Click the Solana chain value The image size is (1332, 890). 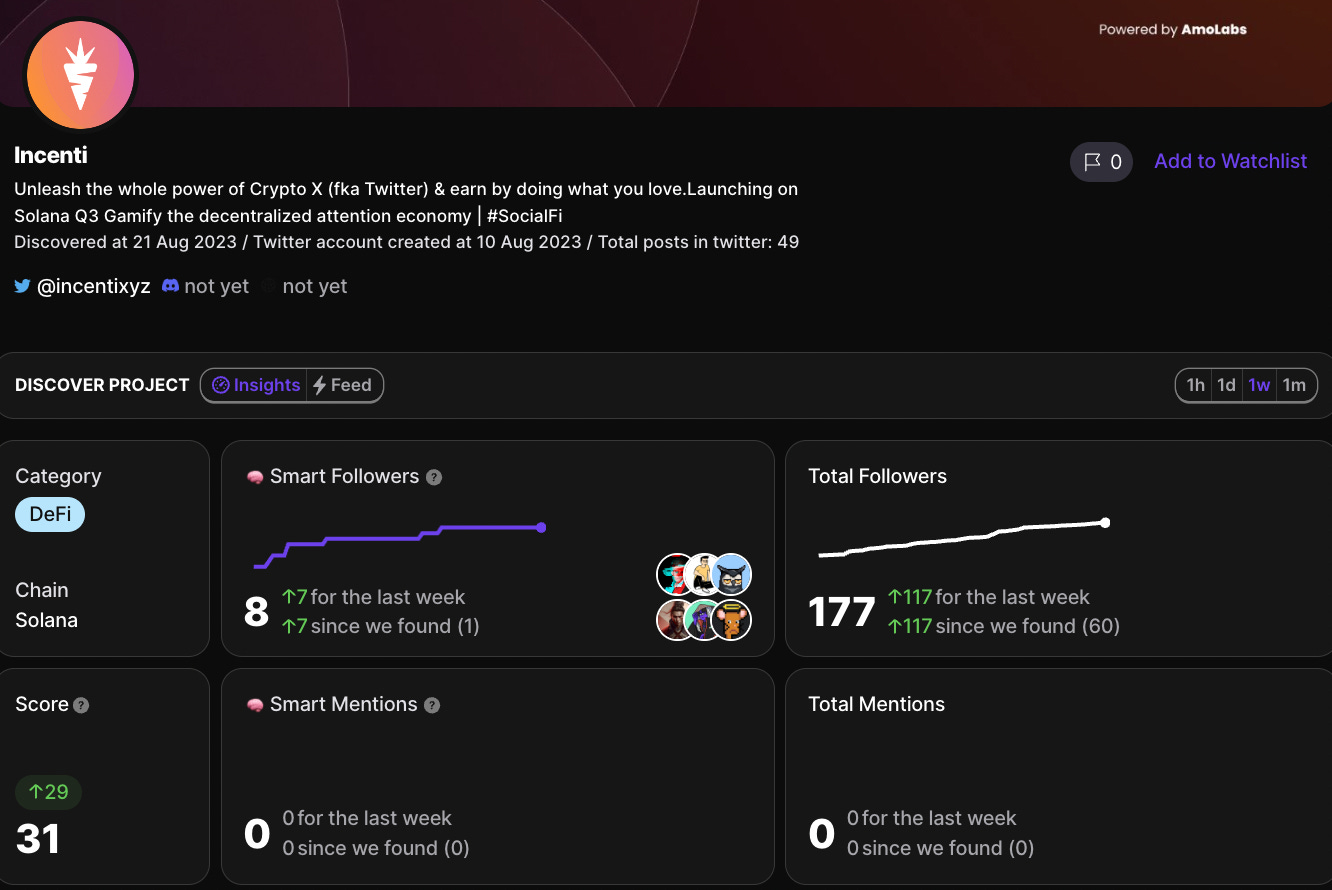click(x=46, y=620)
